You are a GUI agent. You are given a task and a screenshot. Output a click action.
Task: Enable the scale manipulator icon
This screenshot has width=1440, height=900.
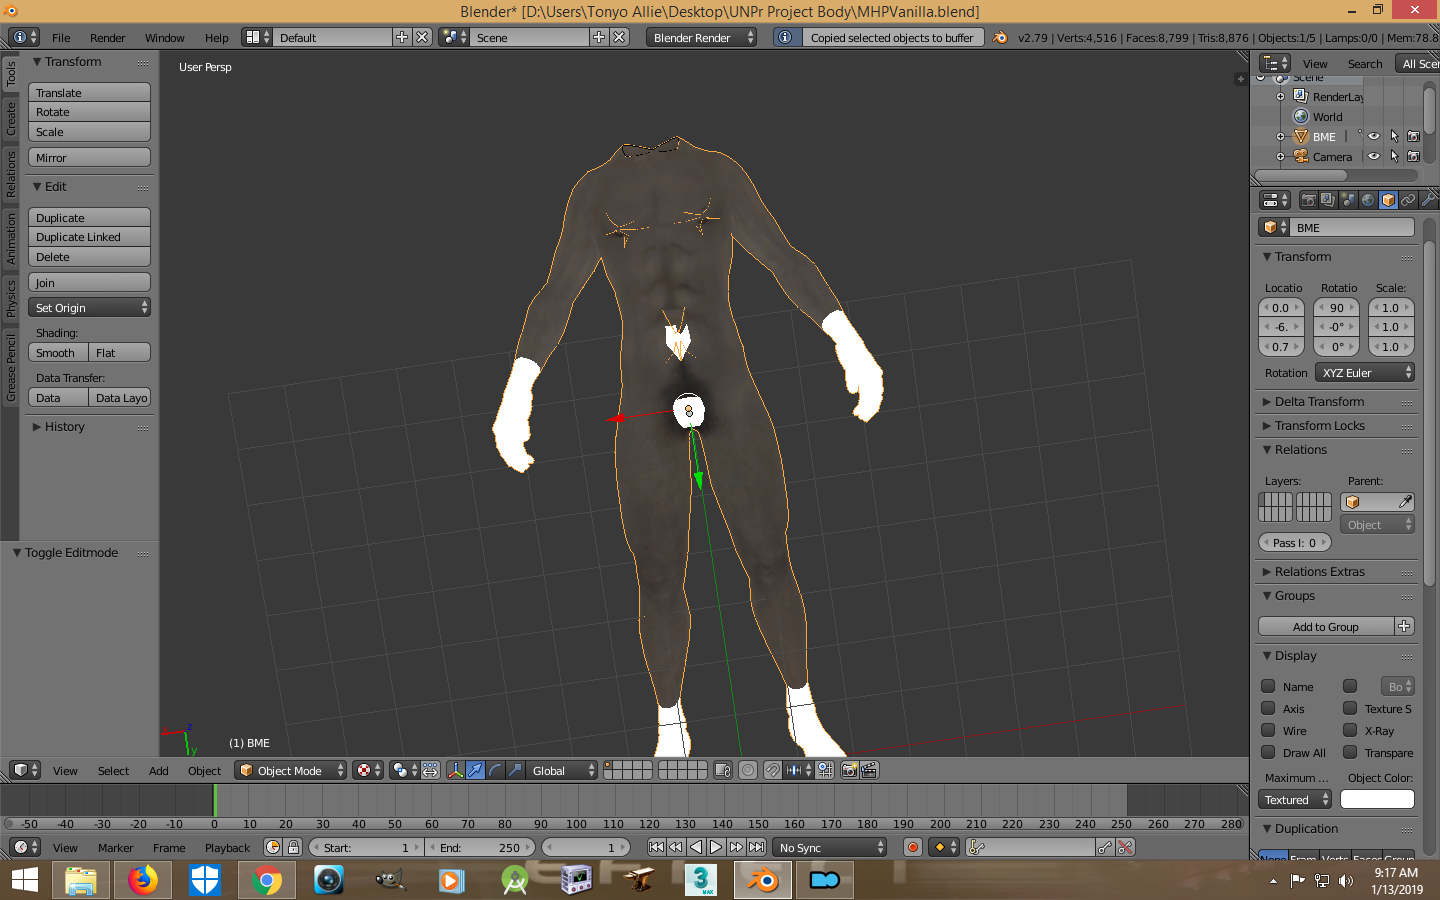click(x=515, y=770)
